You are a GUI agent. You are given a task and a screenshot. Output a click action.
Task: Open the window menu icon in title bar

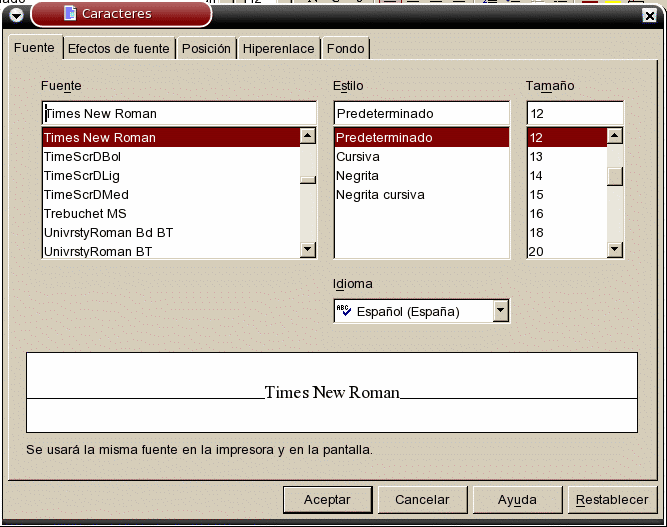point(16,14)
